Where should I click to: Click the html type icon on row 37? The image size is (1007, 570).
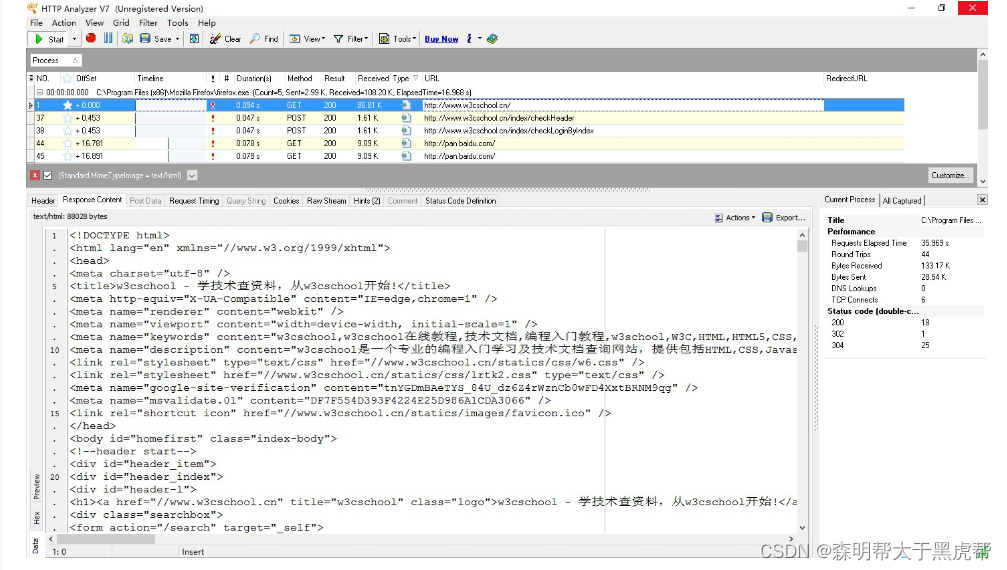pos(406,118)
